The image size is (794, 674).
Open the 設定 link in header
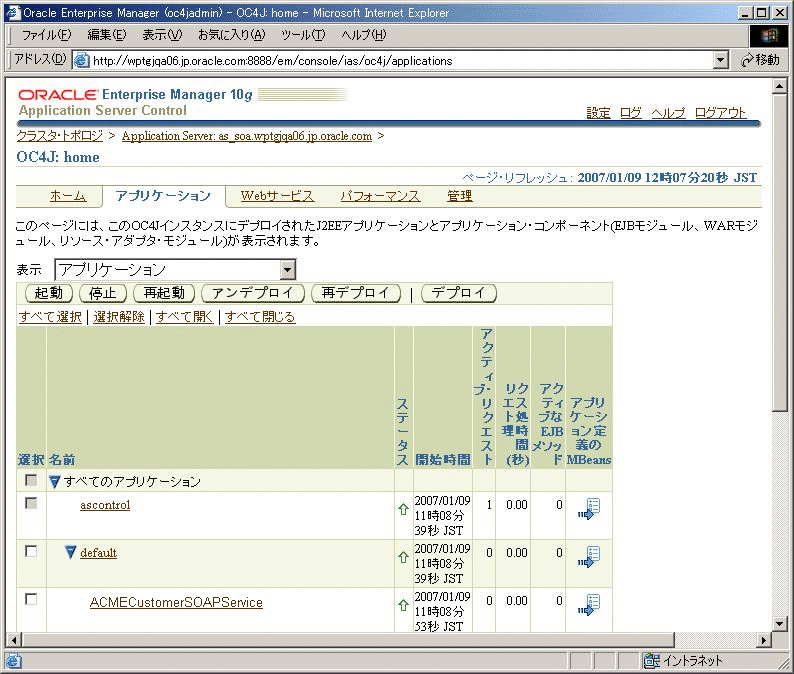click(x=599, y=113)
